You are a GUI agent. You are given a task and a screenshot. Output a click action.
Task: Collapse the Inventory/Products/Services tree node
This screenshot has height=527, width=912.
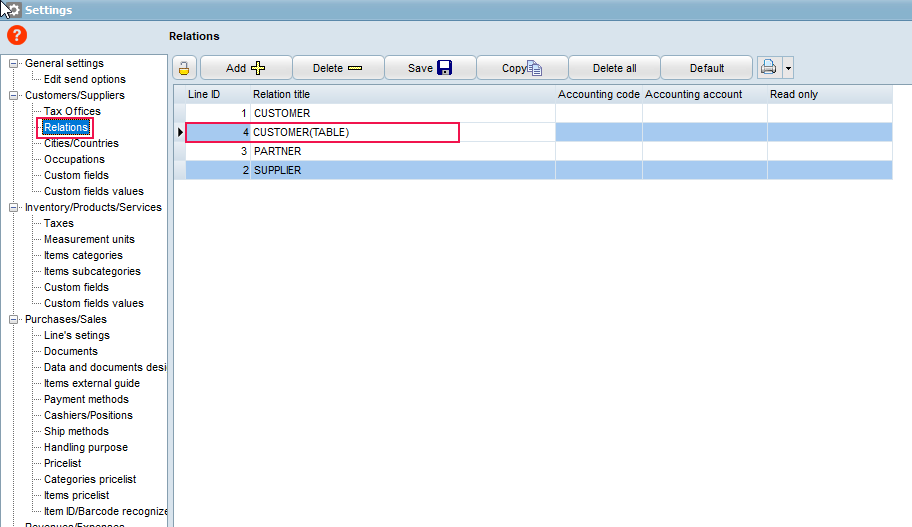click(x=14, y=208)
